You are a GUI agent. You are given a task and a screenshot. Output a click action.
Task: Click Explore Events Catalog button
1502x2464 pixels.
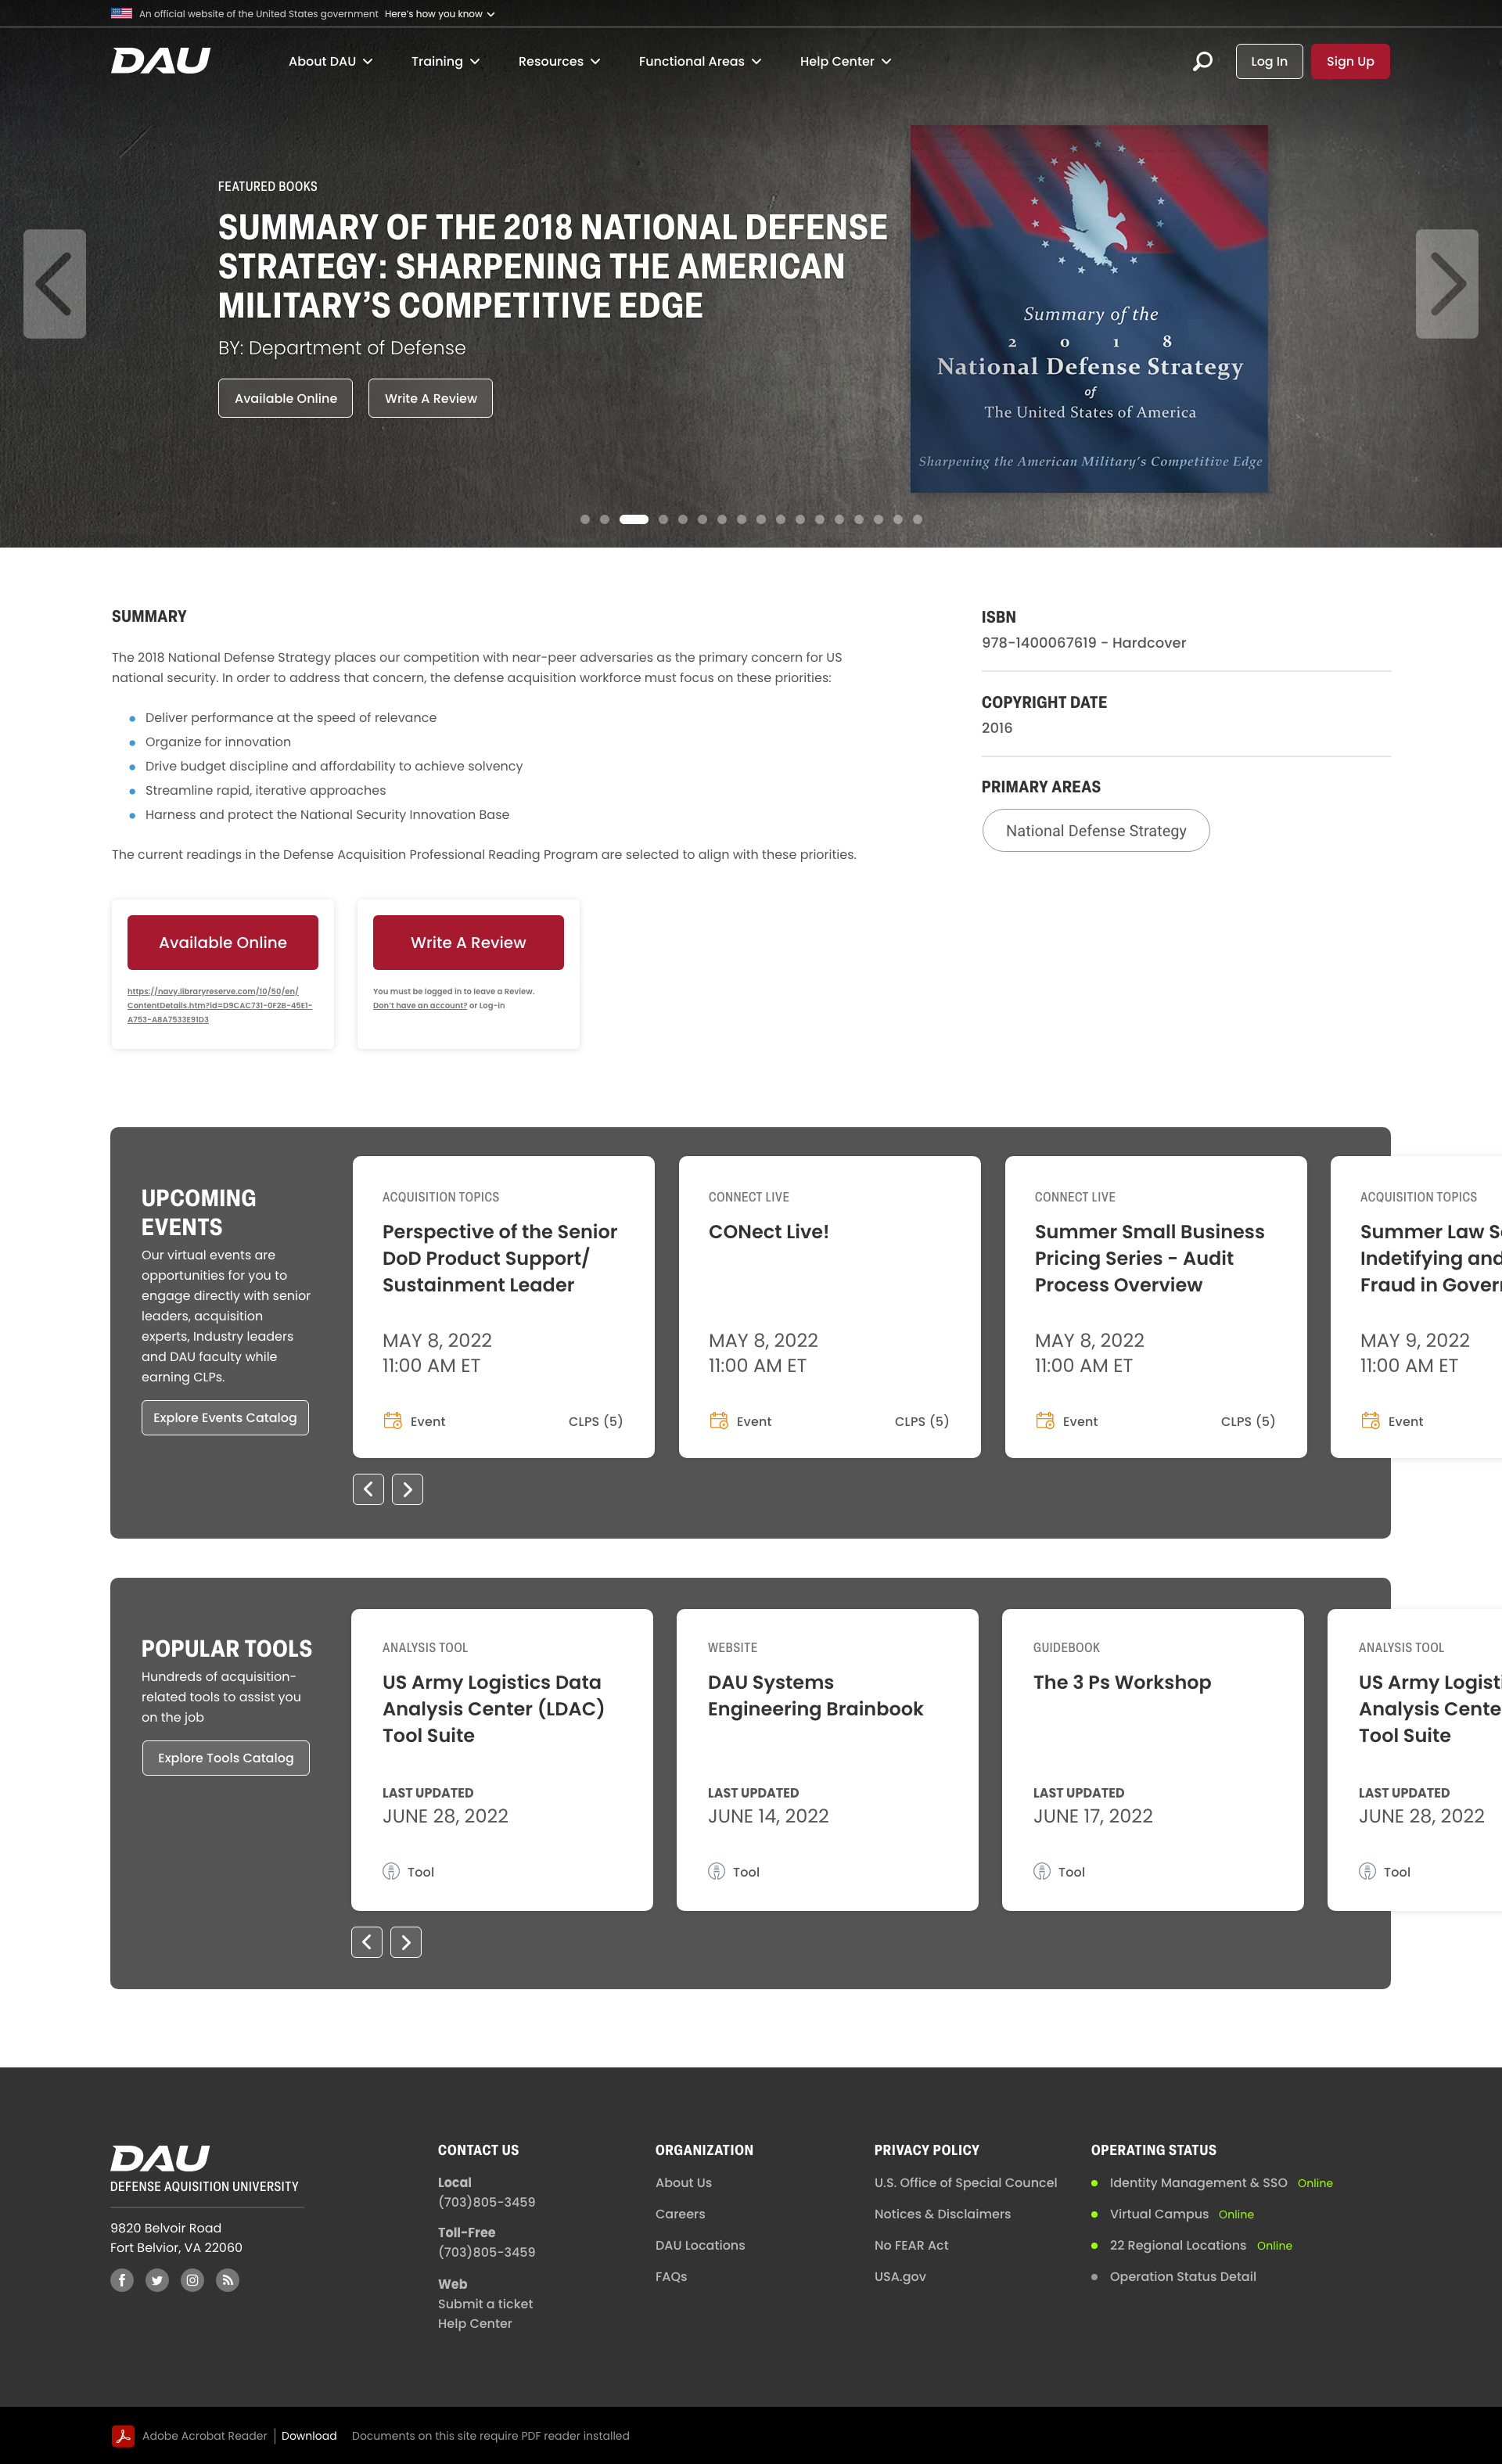pos(225,1417)
